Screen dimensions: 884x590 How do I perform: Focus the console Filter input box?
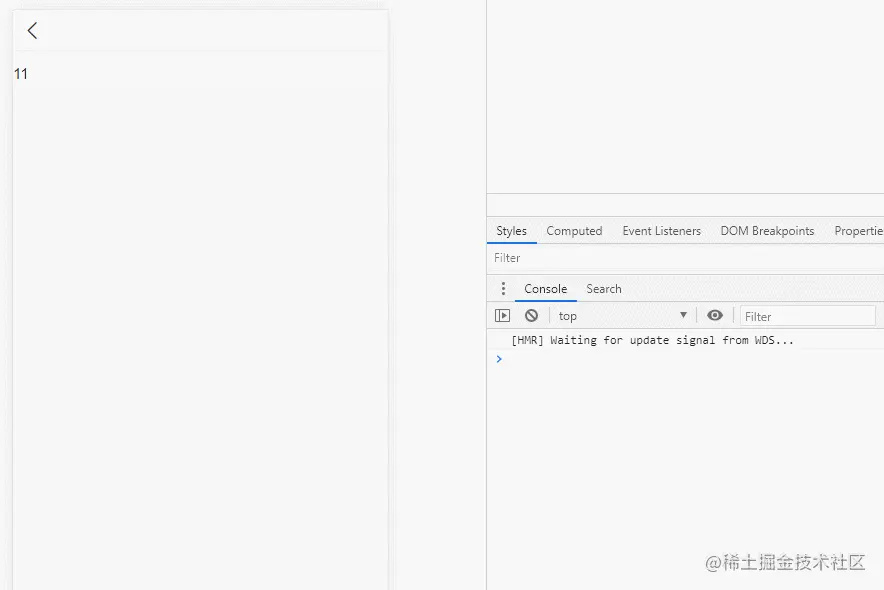pyautogui.click(x=807, y=316)
